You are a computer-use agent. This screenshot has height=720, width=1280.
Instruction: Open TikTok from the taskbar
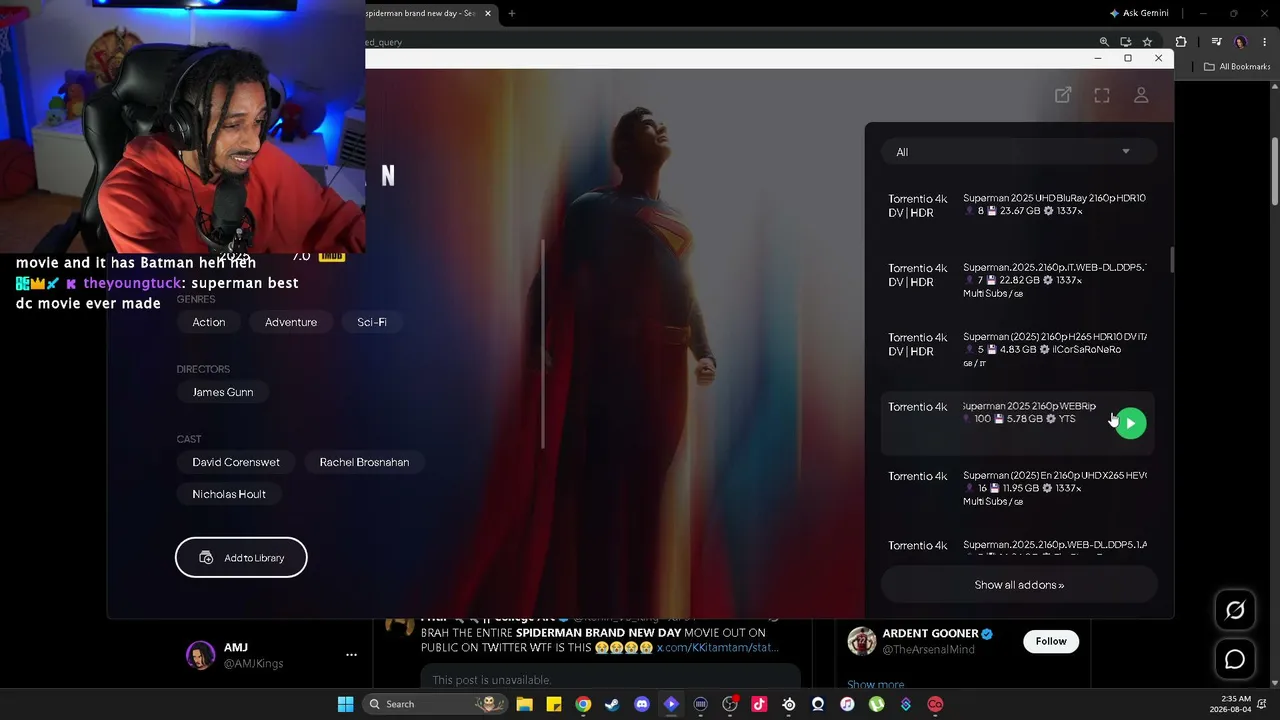click(x=759, y=704)
